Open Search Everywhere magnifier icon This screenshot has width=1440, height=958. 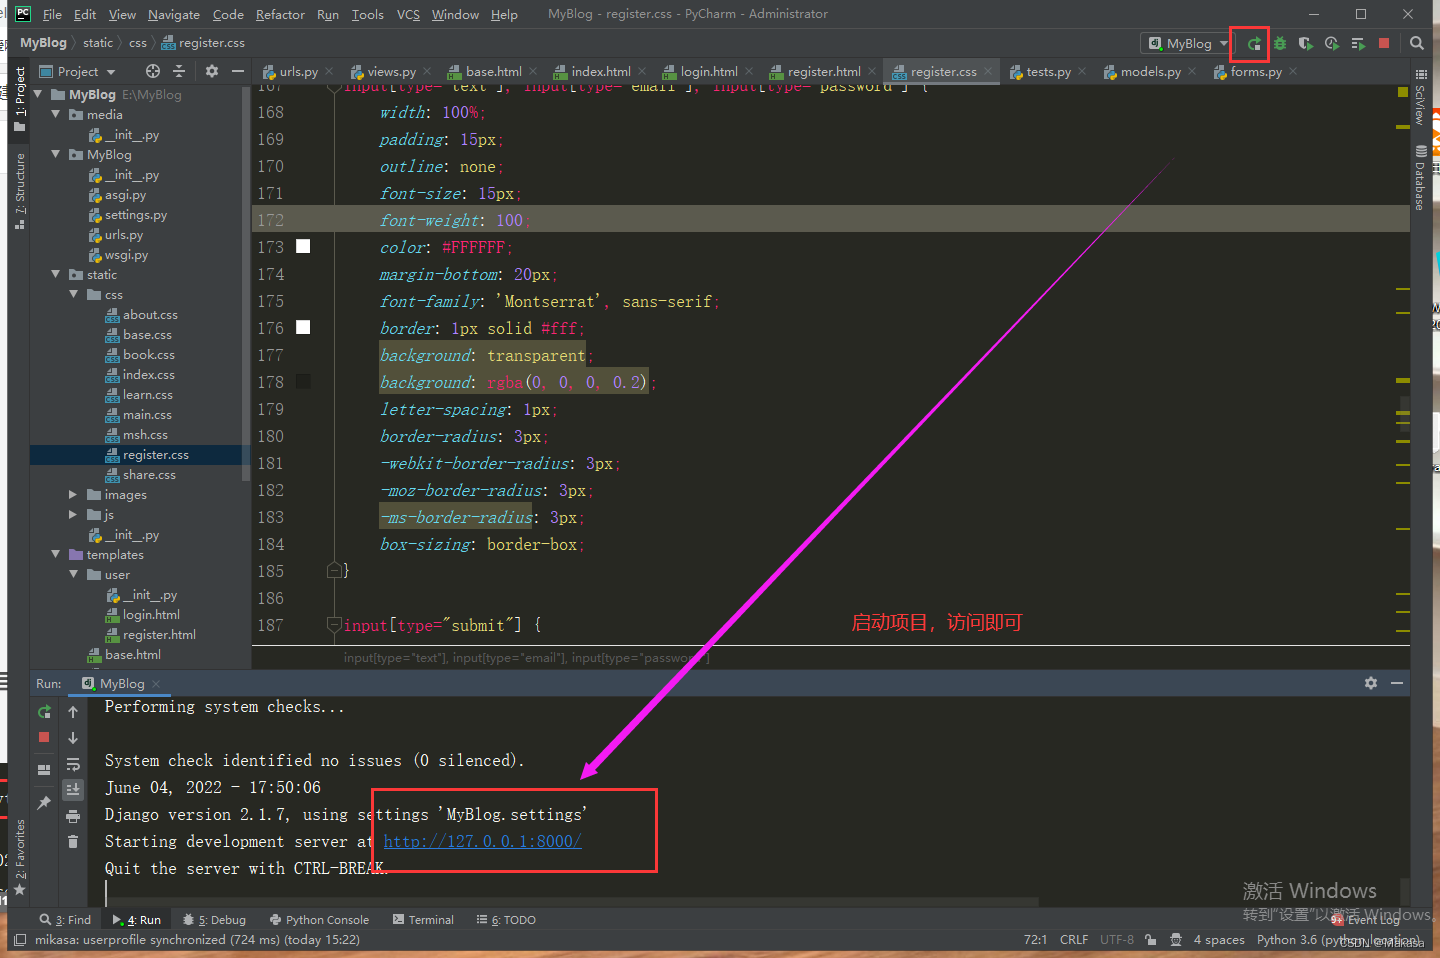click(1417, 43)
